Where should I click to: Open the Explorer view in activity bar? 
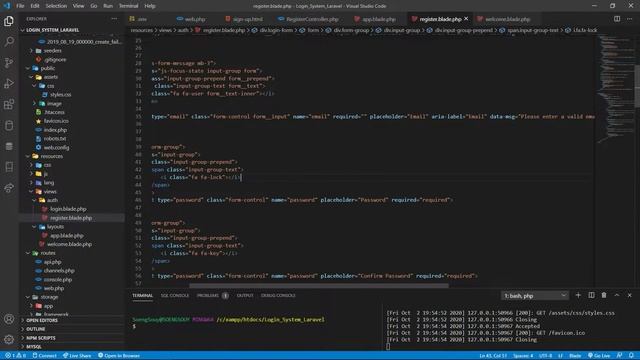click(x=9, y=21)
